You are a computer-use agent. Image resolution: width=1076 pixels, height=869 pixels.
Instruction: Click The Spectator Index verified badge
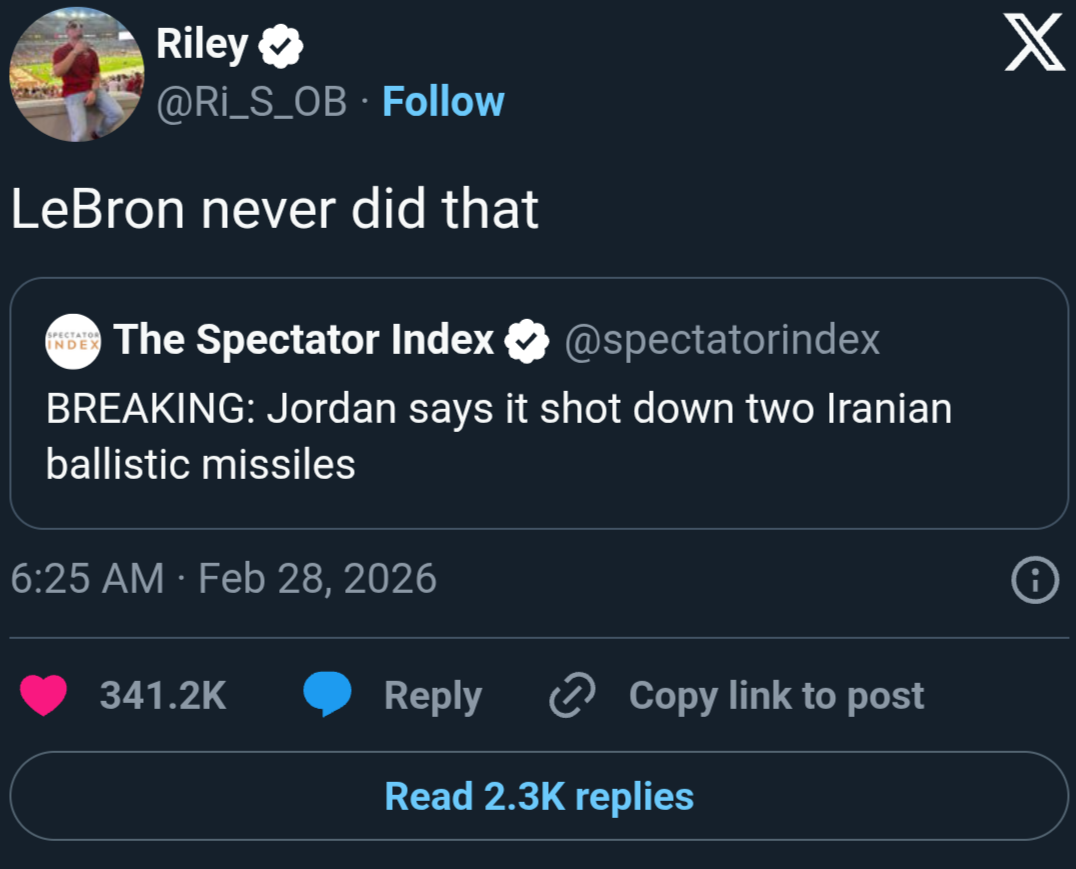pos(526,341)
